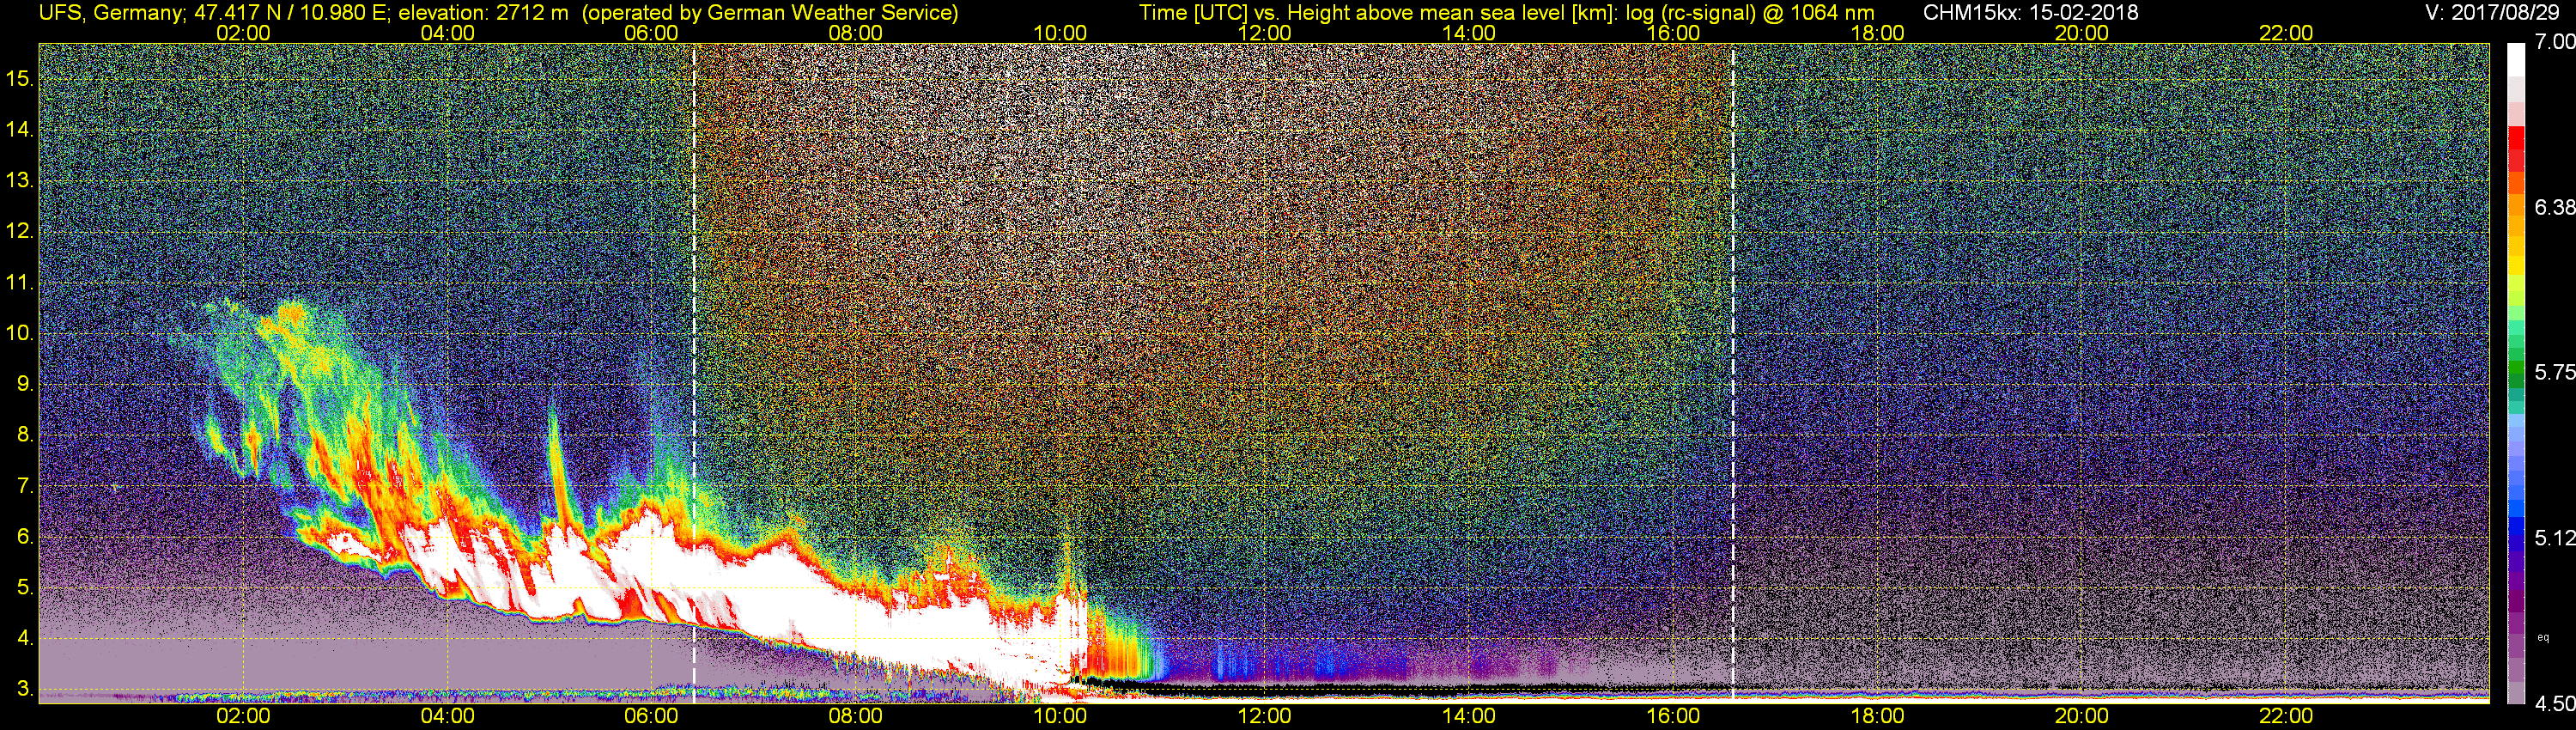Click the small 'eq' label beside the colorbar
The image size is (2576, 730).
(2543, 637)
